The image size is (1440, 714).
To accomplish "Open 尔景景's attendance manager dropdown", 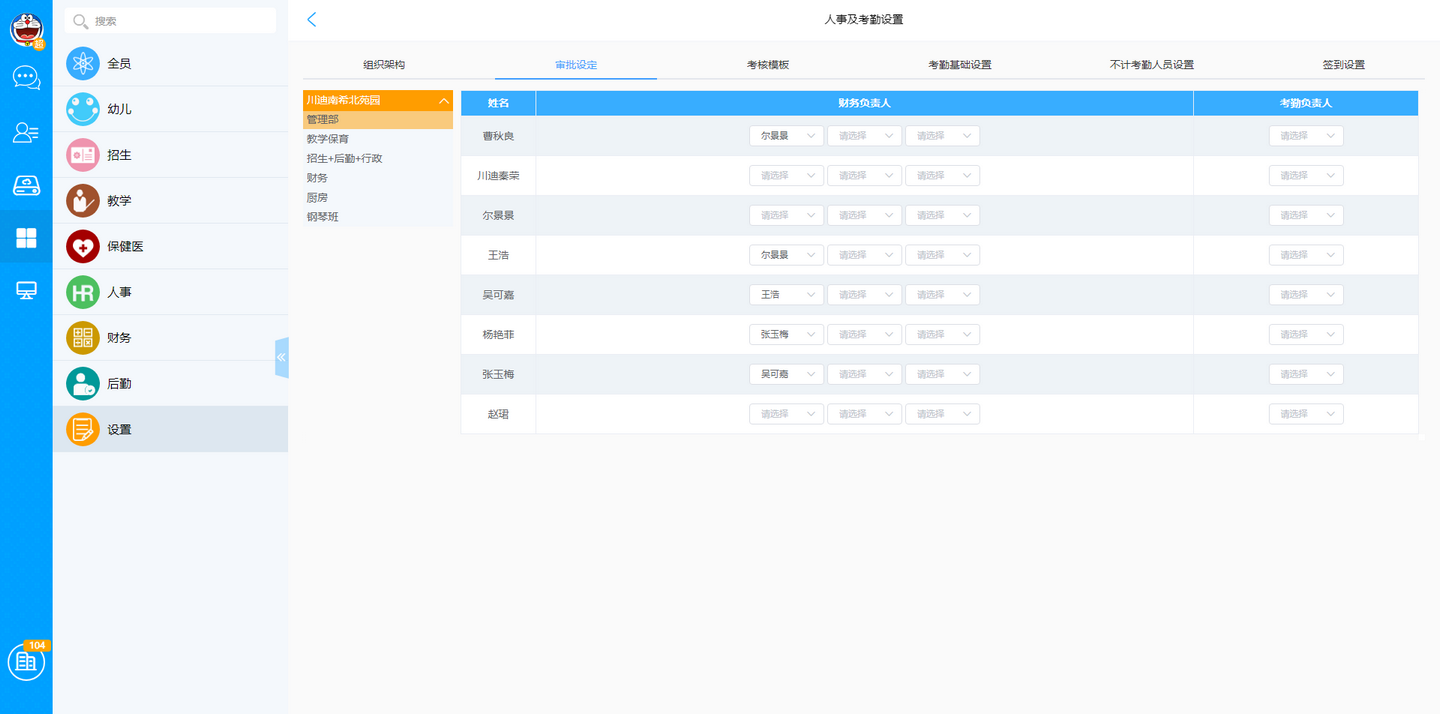I will click(x=1306, y=215).
